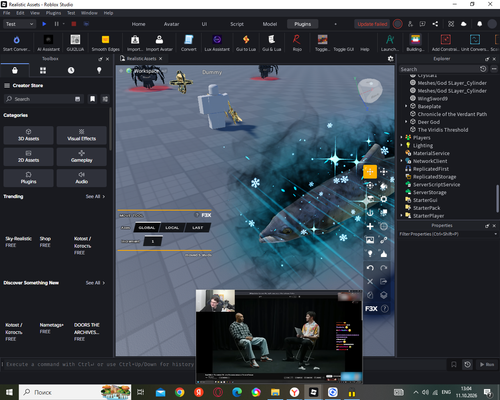The height and width of the screenshot is (400, 500).
Task: Start the Start Conver... plugin with flame icon
Action: (16, 43)
